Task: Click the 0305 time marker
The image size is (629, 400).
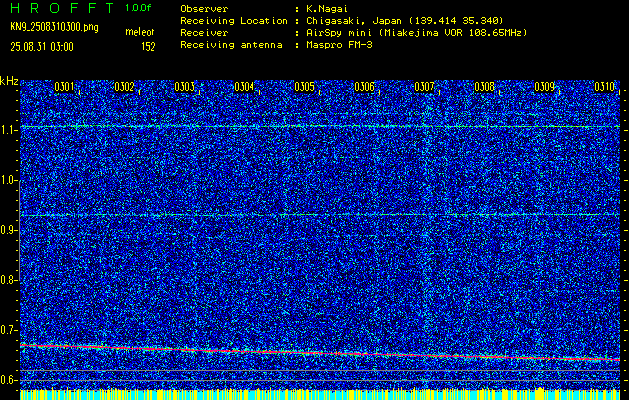Action: pos(304,87)
